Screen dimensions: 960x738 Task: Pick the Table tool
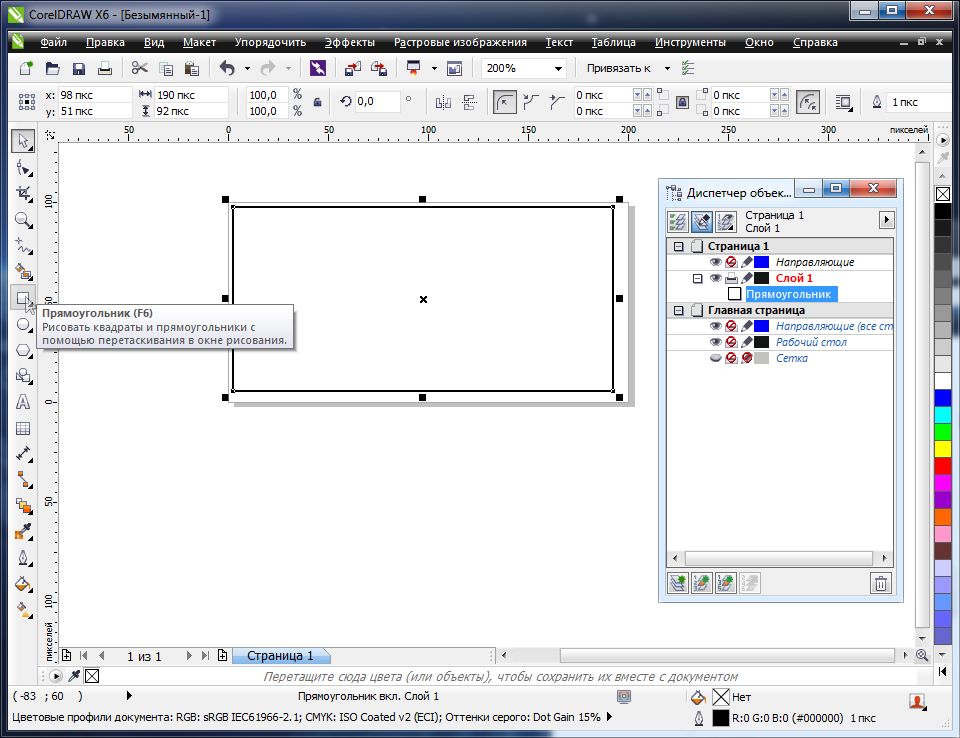(22, 428)
